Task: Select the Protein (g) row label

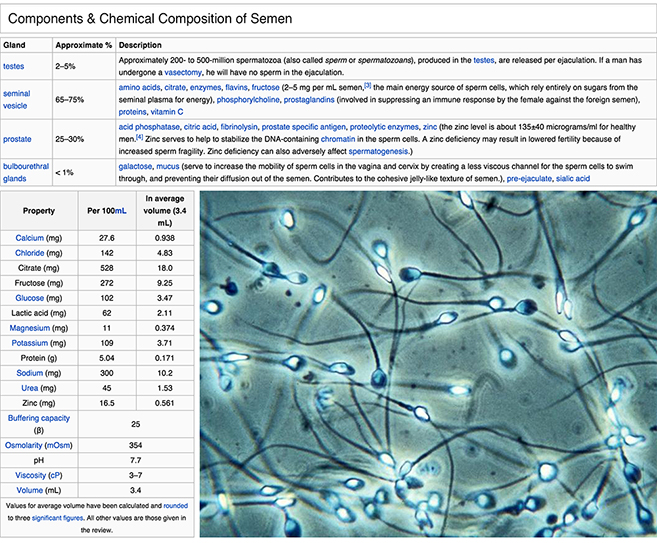Action: pyautogui.click(x=39, y=358)
